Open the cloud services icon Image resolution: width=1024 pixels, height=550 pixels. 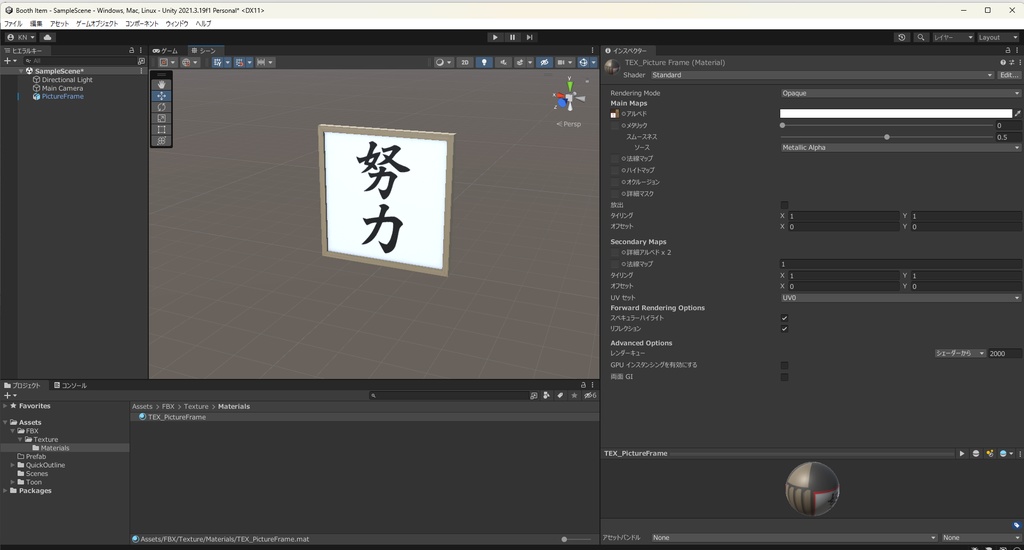point(47,37)
